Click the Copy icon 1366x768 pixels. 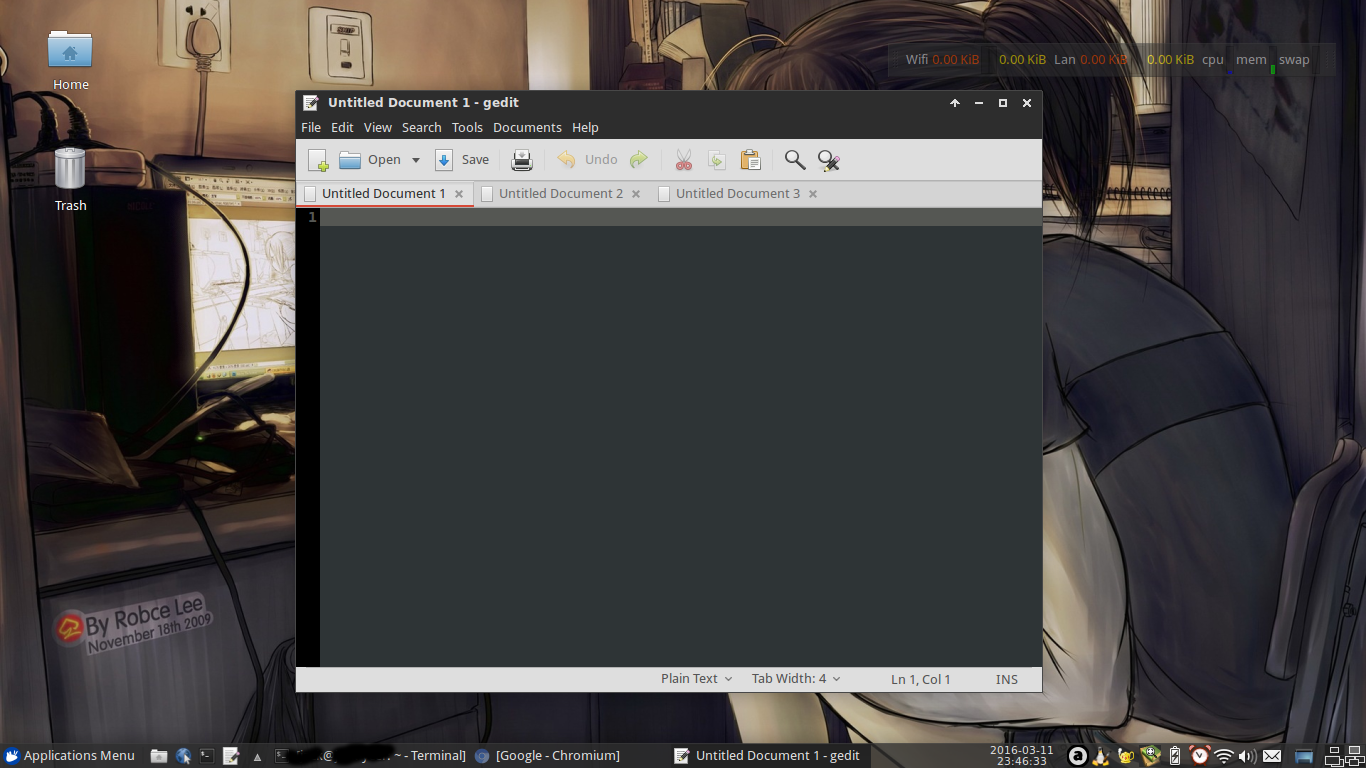(x=716, y=159)
